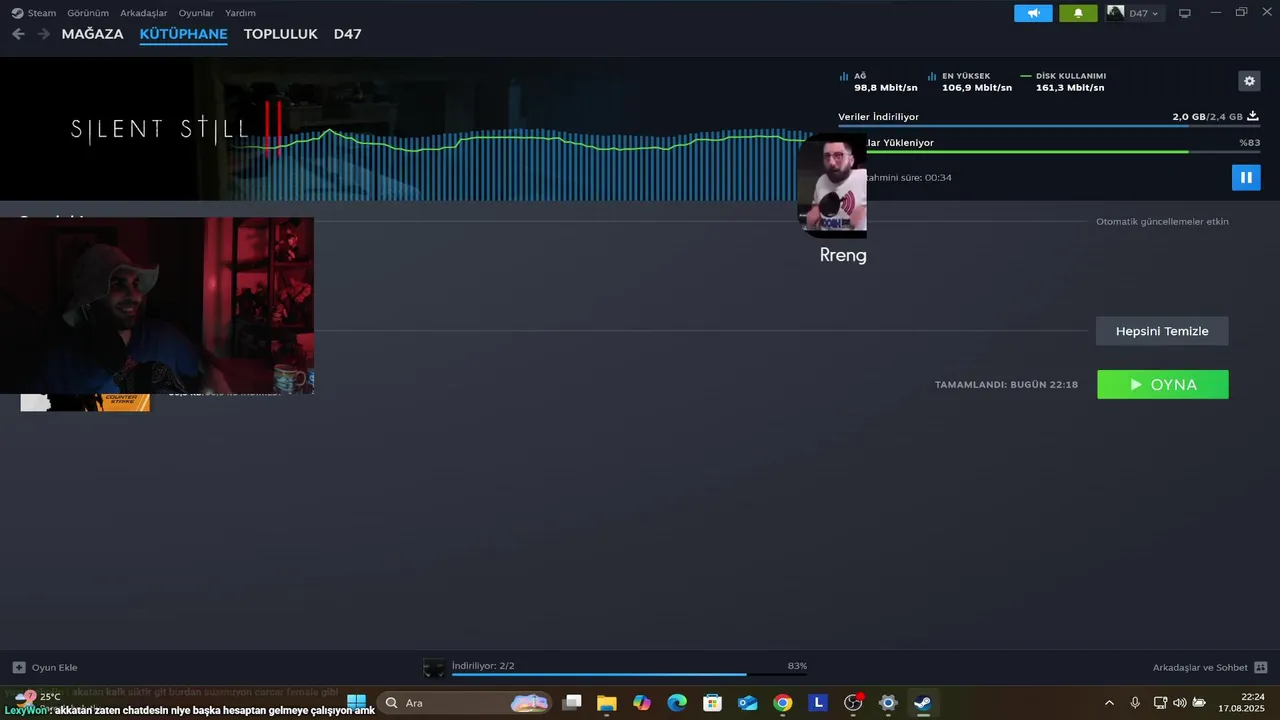Go back with the left arrow
The width and height of the screenshot is (1280, 720).
[18, 34]
